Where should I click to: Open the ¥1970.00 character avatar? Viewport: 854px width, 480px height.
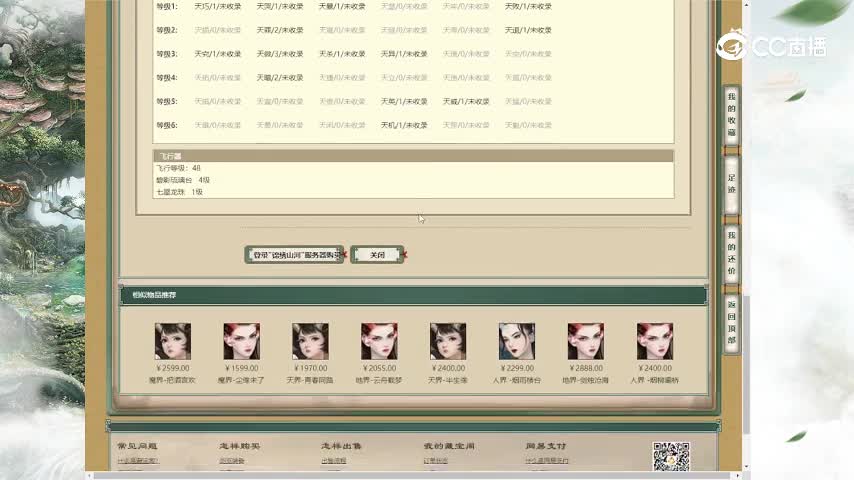(x=310, y=341)
